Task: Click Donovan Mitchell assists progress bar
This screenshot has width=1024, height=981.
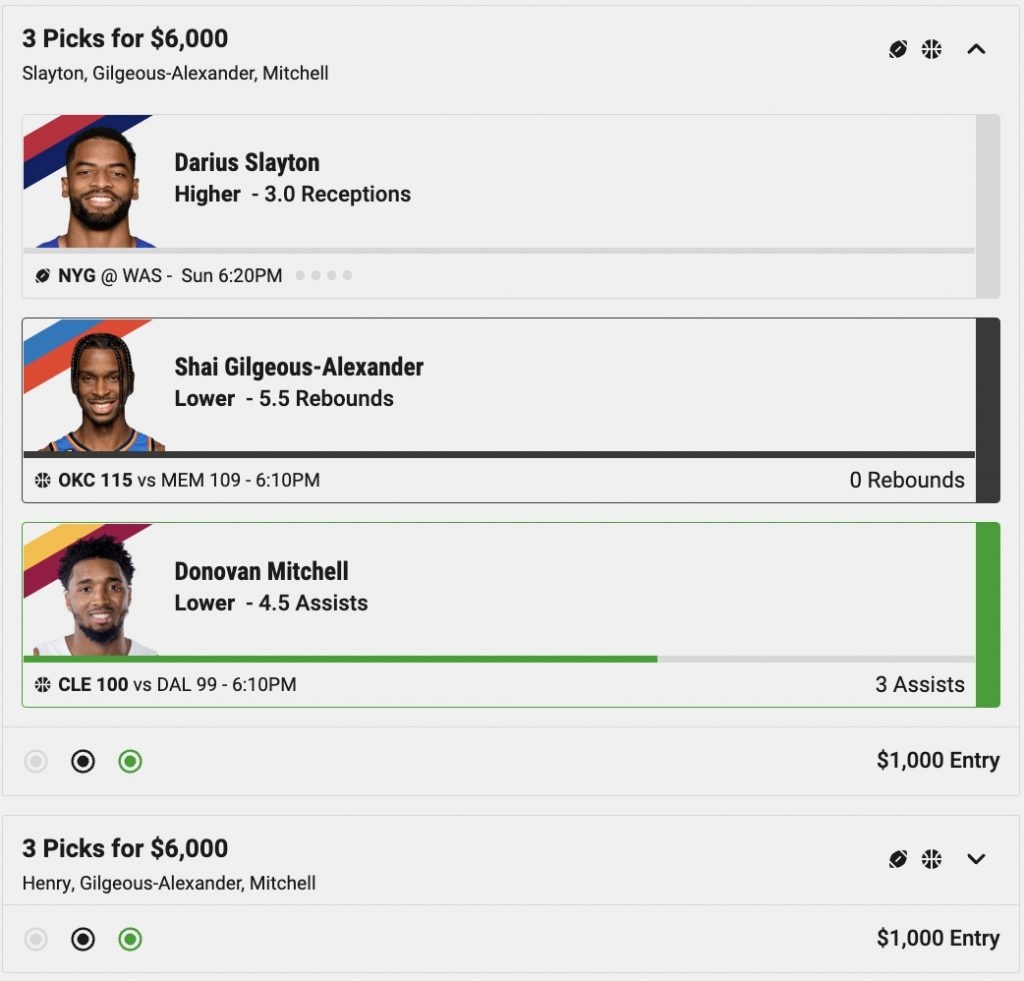Action: [499, 660]
